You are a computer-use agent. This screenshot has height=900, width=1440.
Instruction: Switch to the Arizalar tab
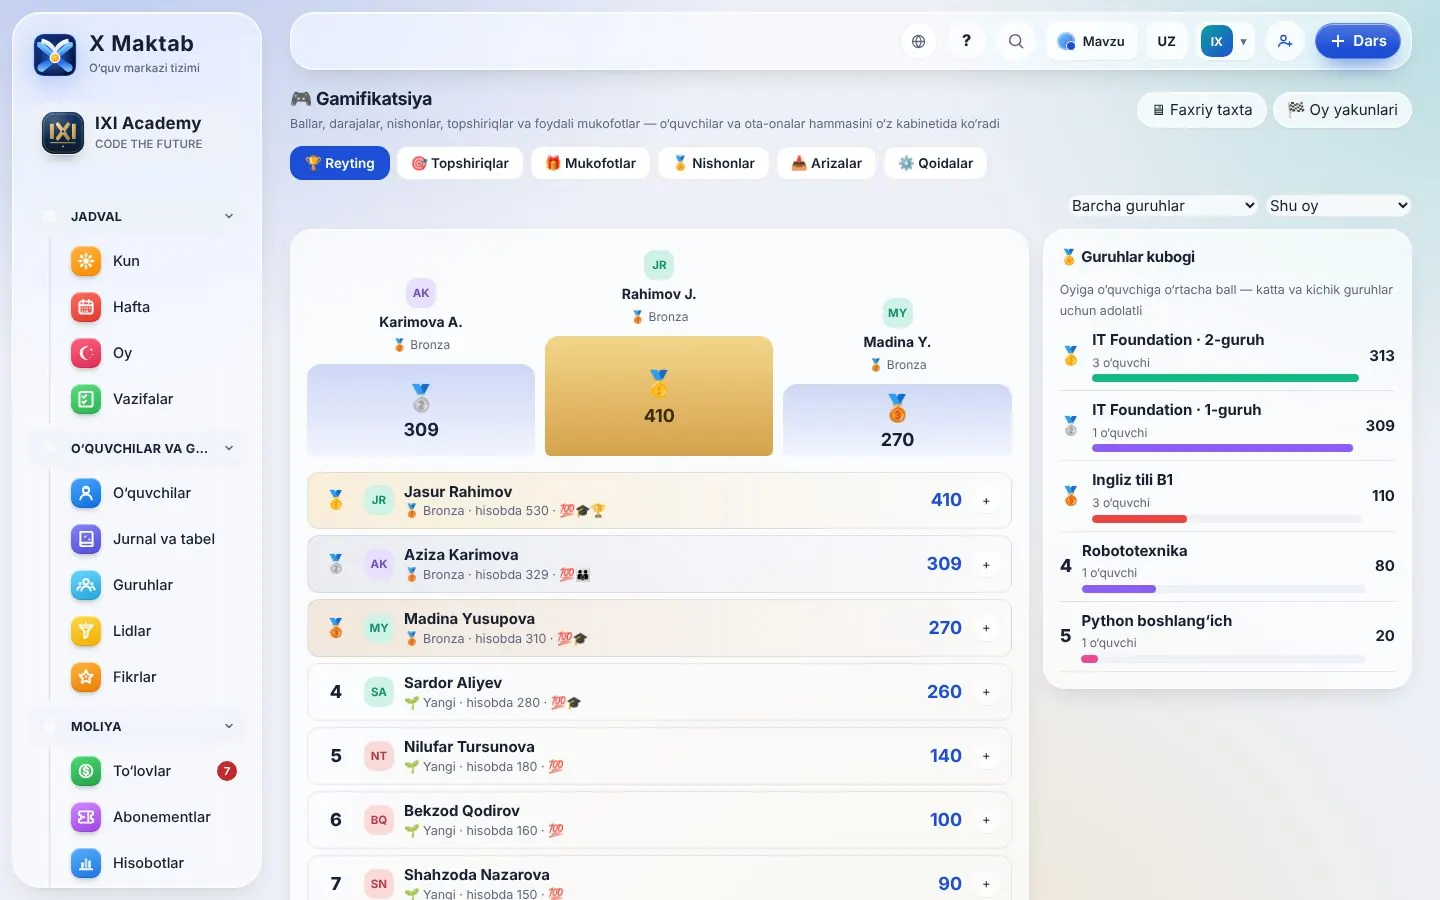coord(826,163)
